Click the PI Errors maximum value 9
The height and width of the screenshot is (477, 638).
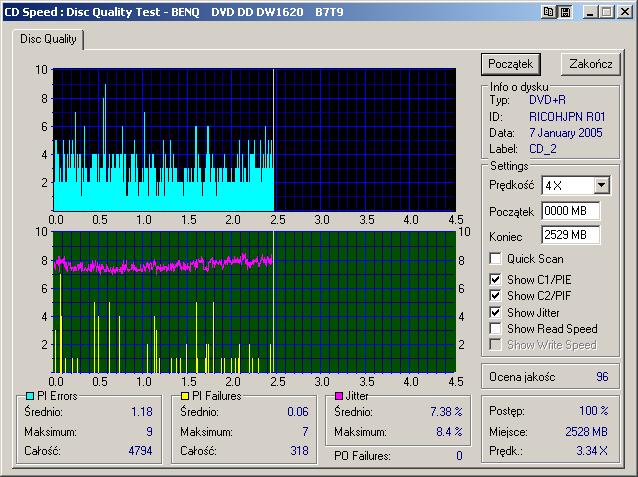point(149,431)
